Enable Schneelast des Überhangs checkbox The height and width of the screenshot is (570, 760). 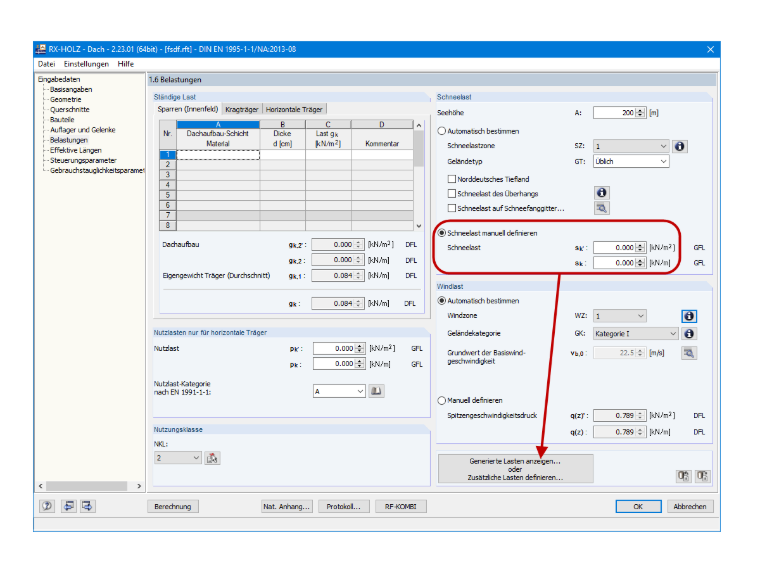[x=452, y=193]
